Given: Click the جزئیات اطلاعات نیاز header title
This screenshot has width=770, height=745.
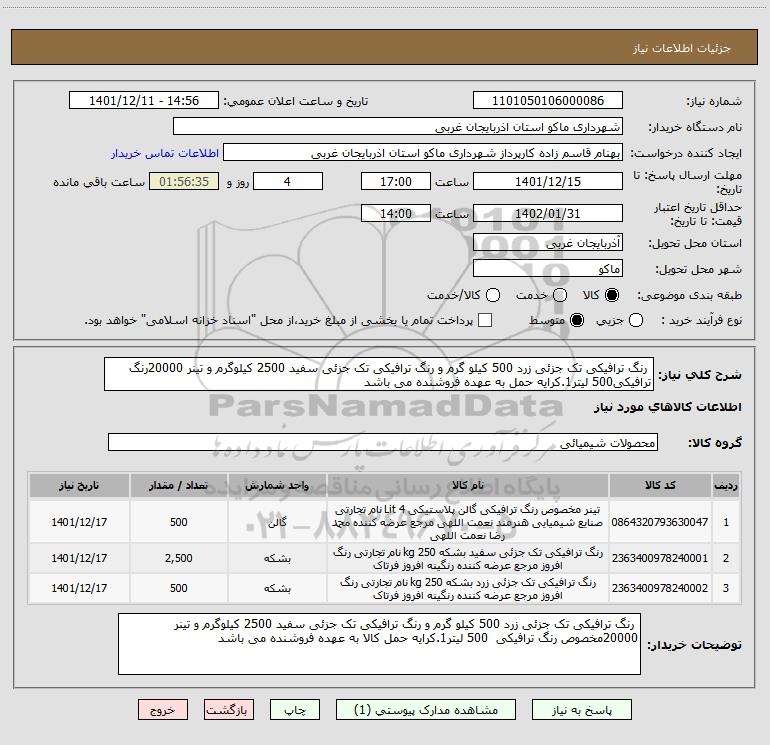Looking at the screenshot, I should click(x=682, y=48).
